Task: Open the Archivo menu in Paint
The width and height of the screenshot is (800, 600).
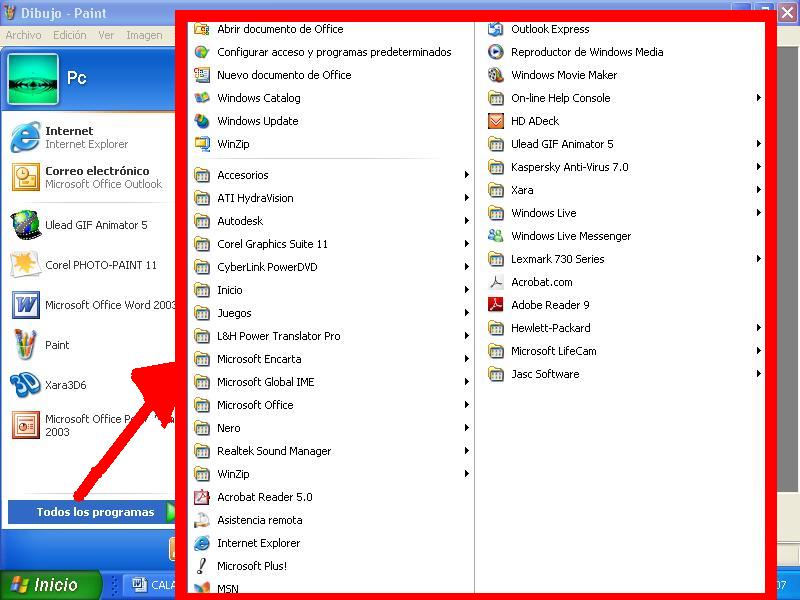Action: tap(23, 35)
